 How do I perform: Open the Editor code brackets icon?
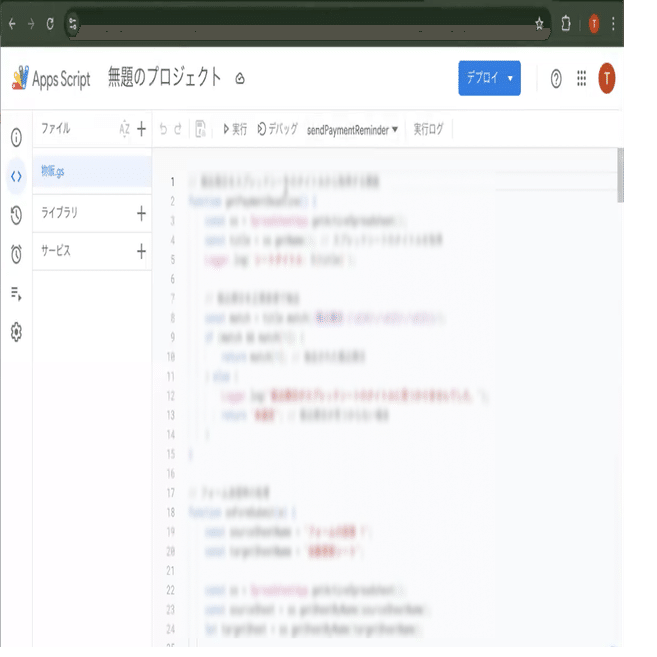tap(16, 176)
